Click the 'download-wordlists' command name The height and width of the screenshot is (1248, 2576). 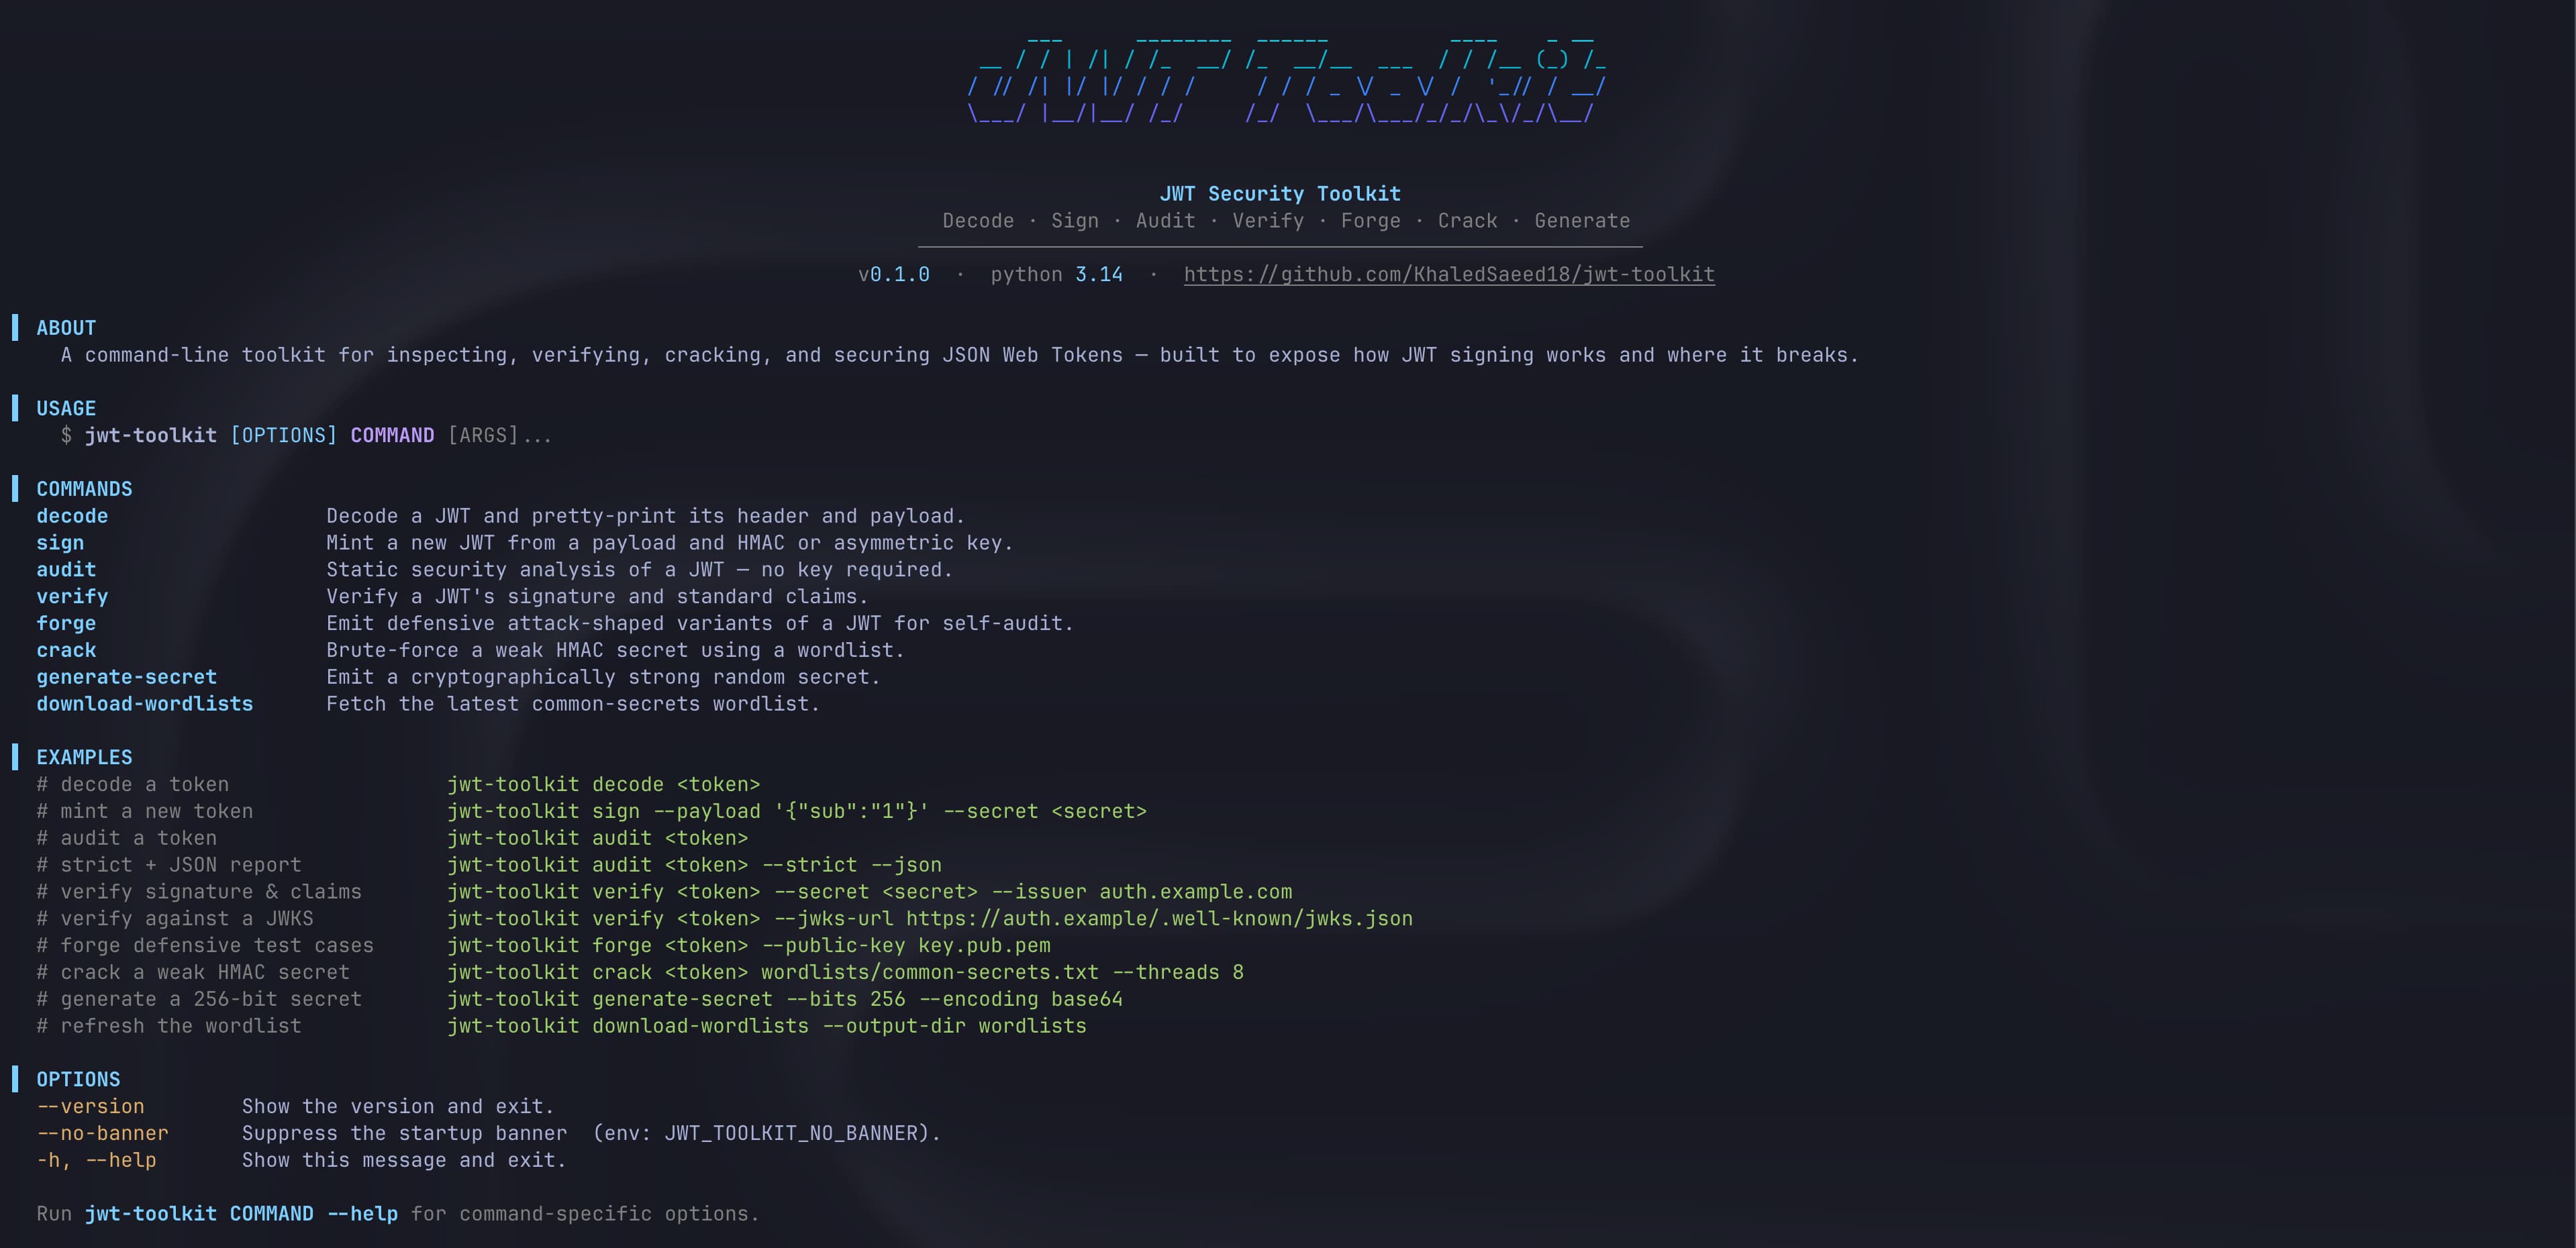pyautogui.click(x=145, y=704)
